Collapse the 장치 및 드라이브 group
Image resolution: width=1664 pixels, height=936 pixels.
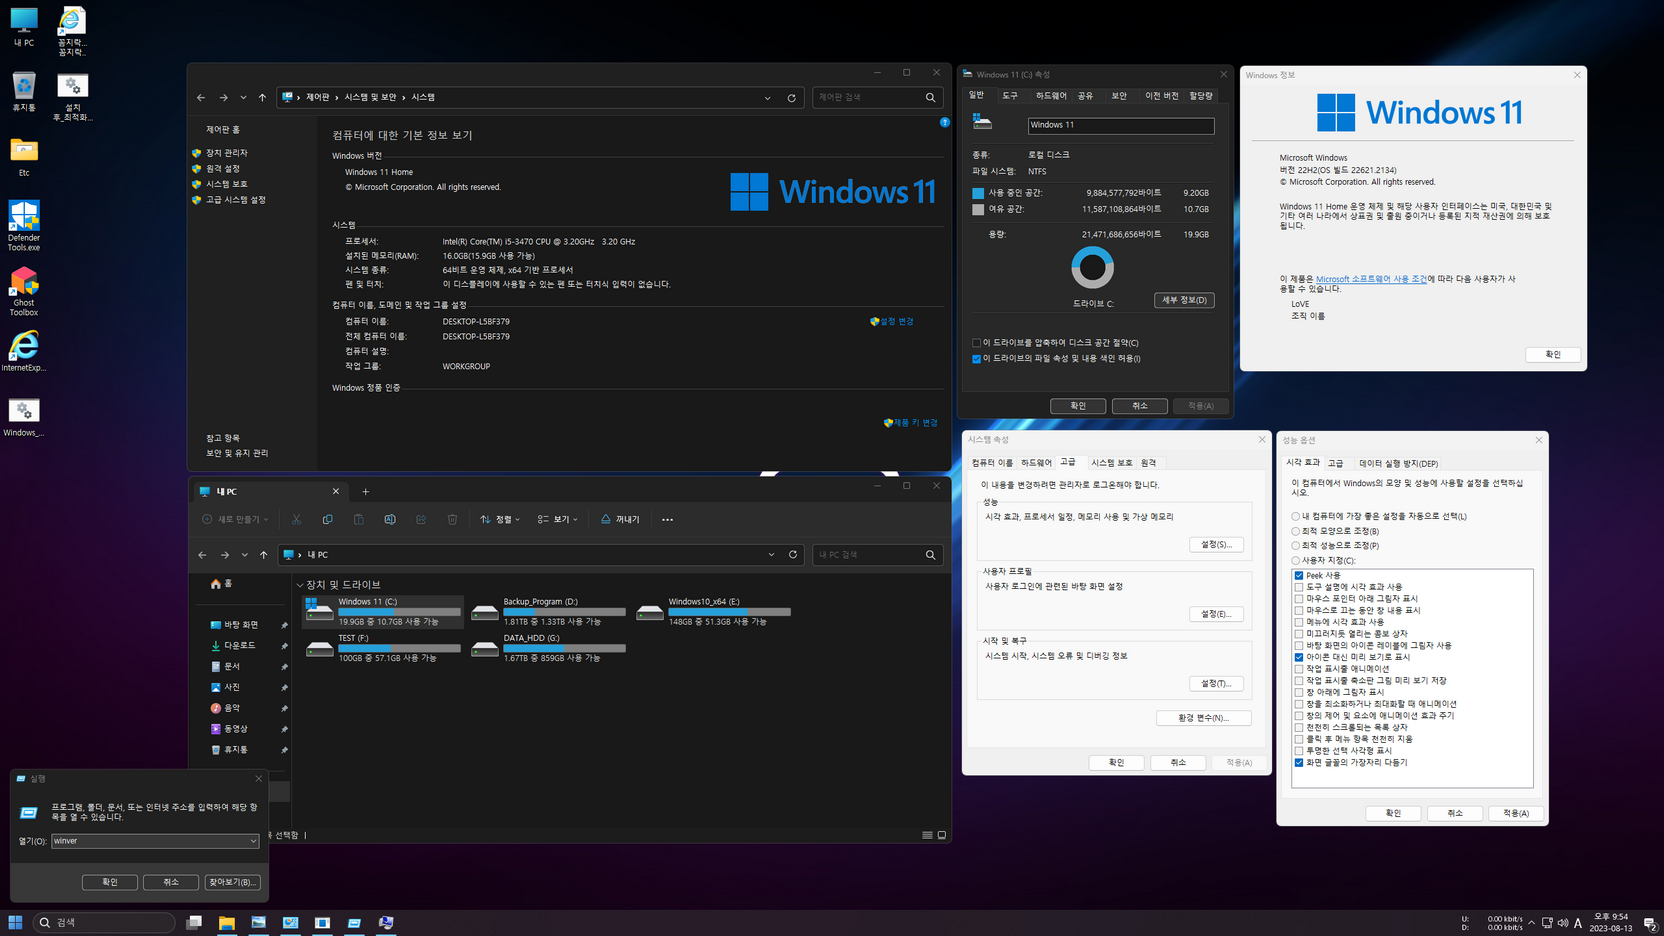click(x=300, y=584)
